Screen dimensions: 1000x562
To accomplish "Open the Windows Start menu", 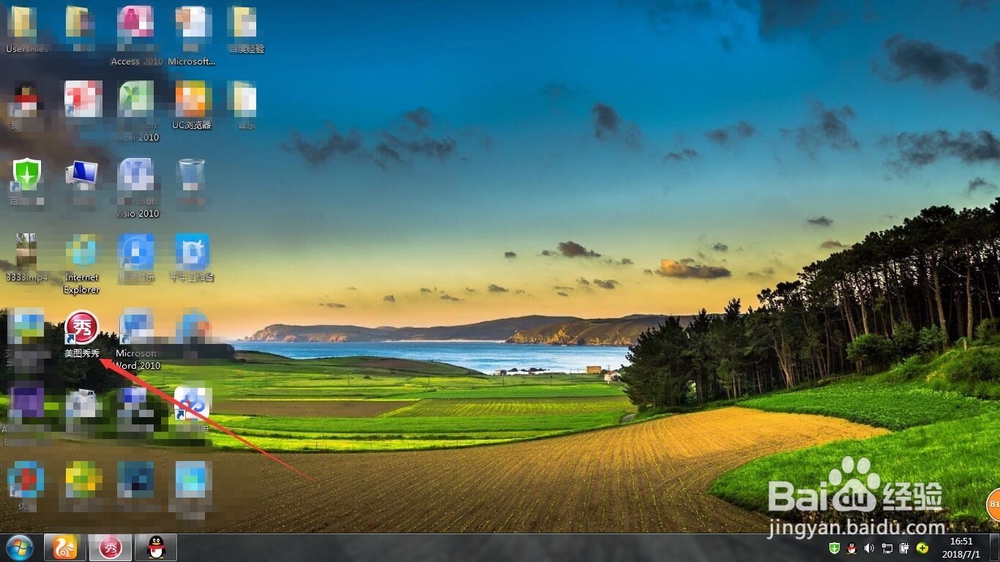I will [19, 547].
